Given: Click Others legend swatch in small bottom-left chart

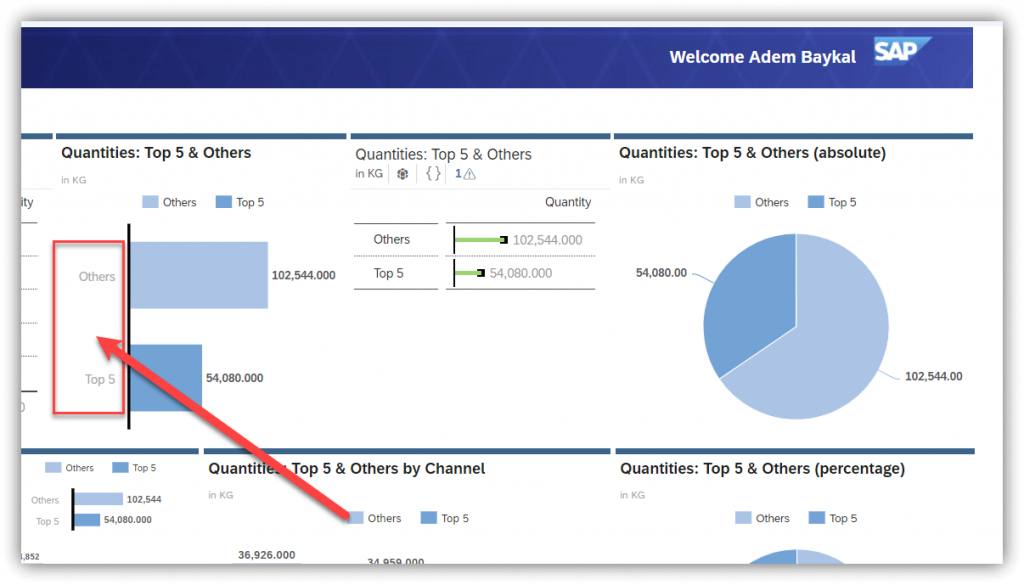Looking at the screenshot, I should tap(53, 467).
